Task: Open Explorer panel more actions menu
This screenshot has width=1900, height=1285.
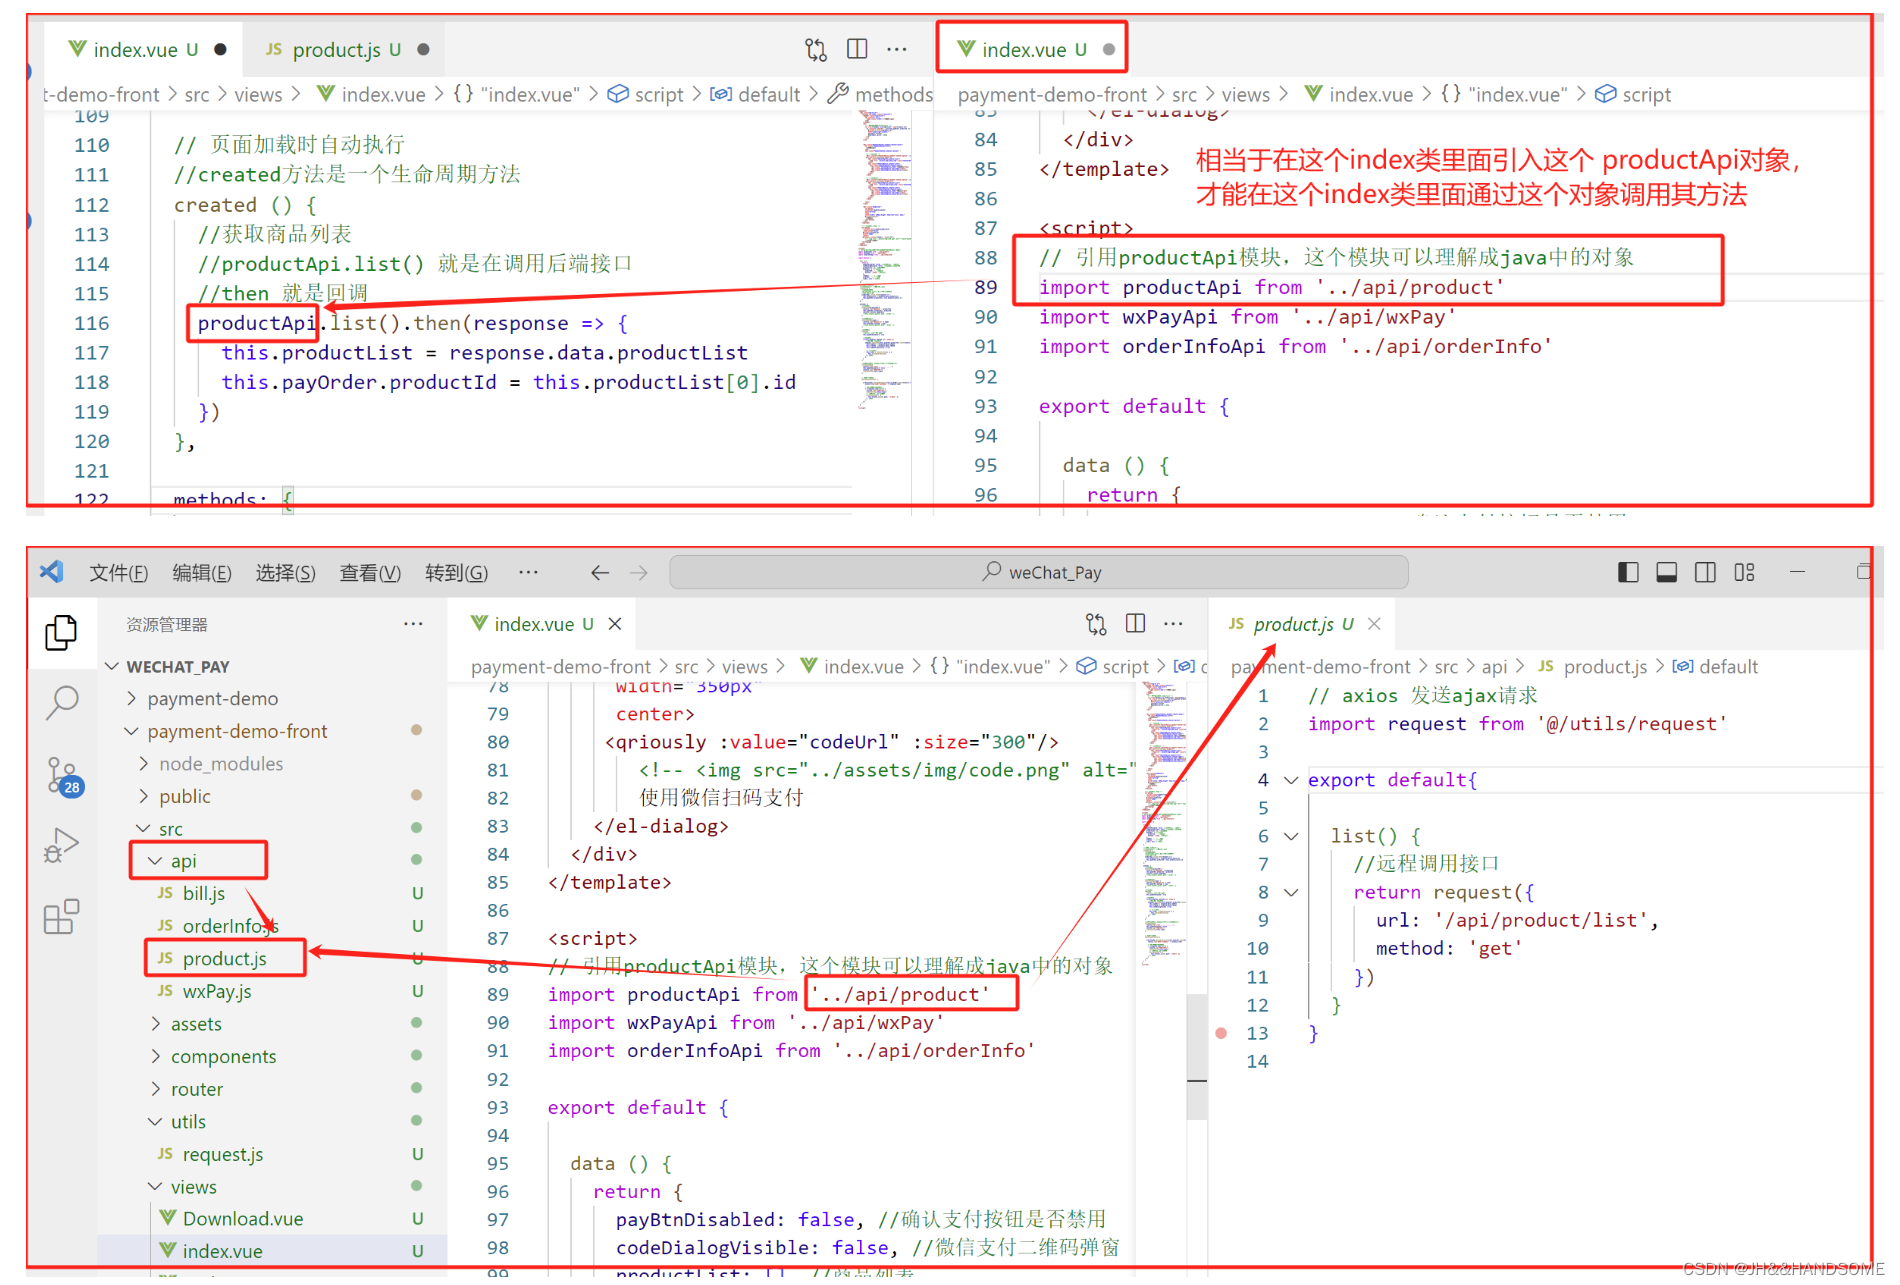Action: coord(413,623)
